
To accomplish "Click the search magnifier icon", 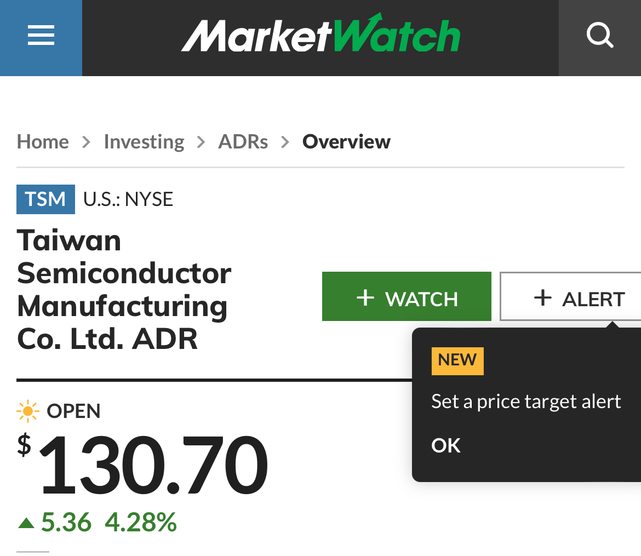I will pyautogui.click(x=600, y=36).
